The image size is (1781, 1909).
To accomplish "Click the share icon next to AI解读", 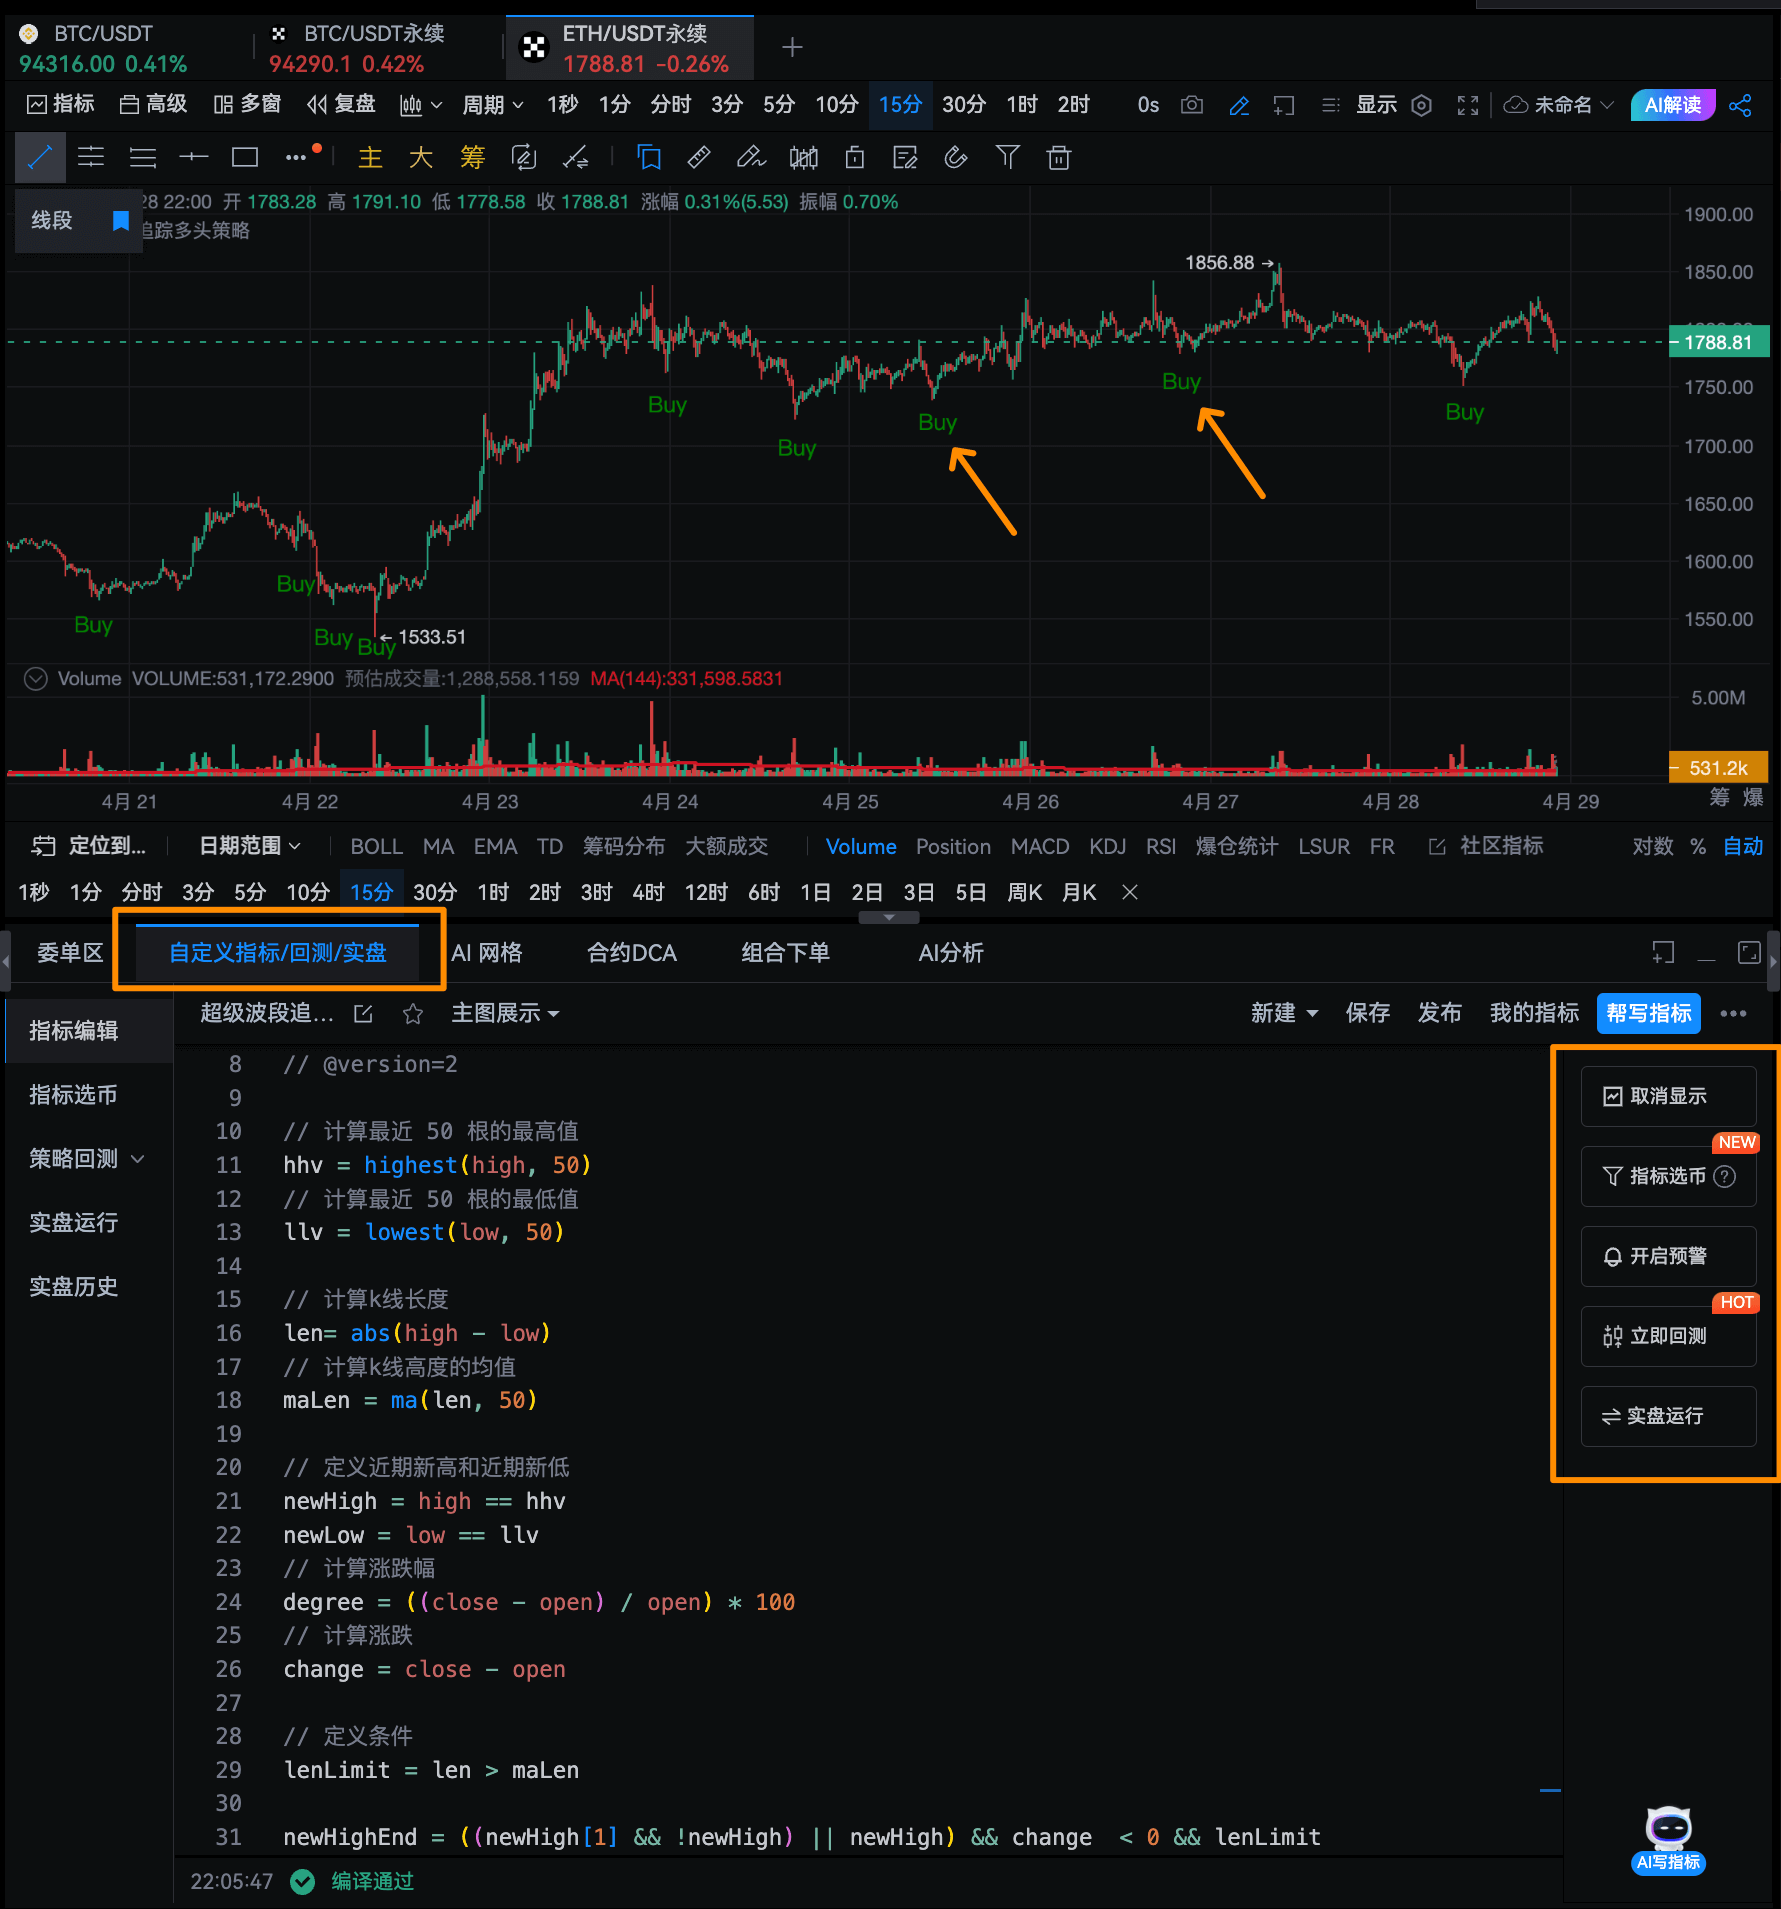I will point(1740,105).
